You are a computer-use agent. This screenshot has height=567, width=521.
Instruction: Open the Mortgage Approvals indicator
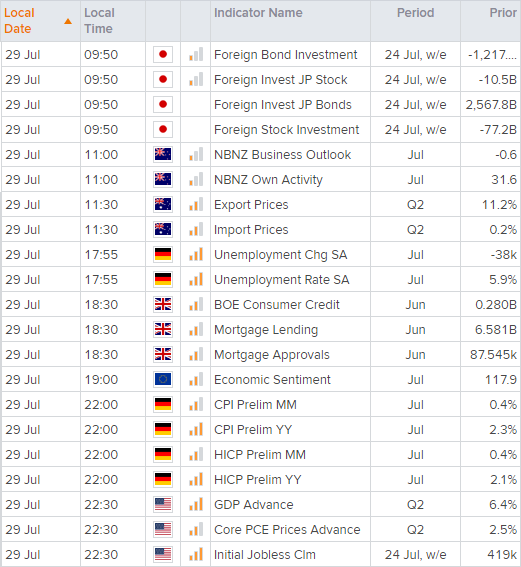[272, 355]
